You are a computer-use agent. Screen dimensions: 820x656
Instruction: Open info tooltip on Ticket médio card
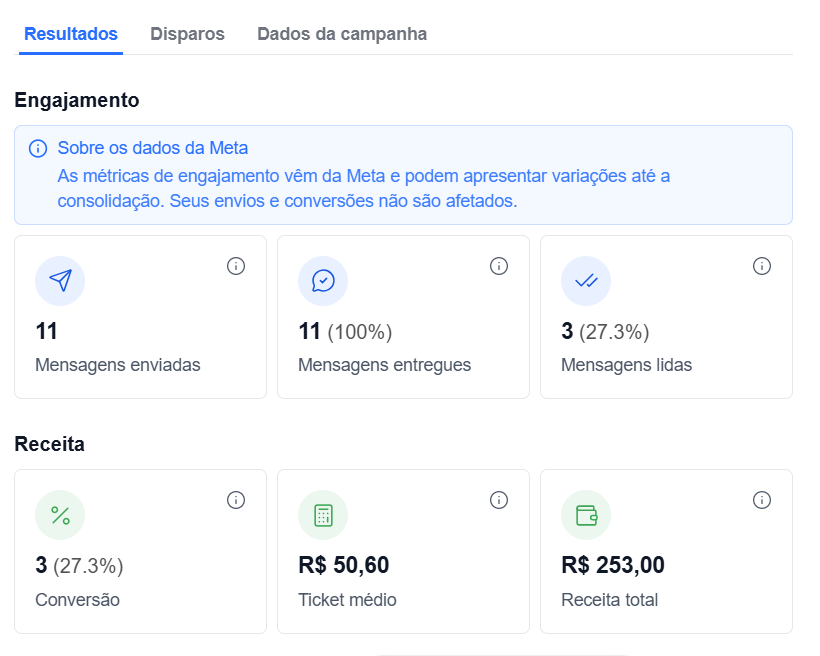(x=499, y=500)
